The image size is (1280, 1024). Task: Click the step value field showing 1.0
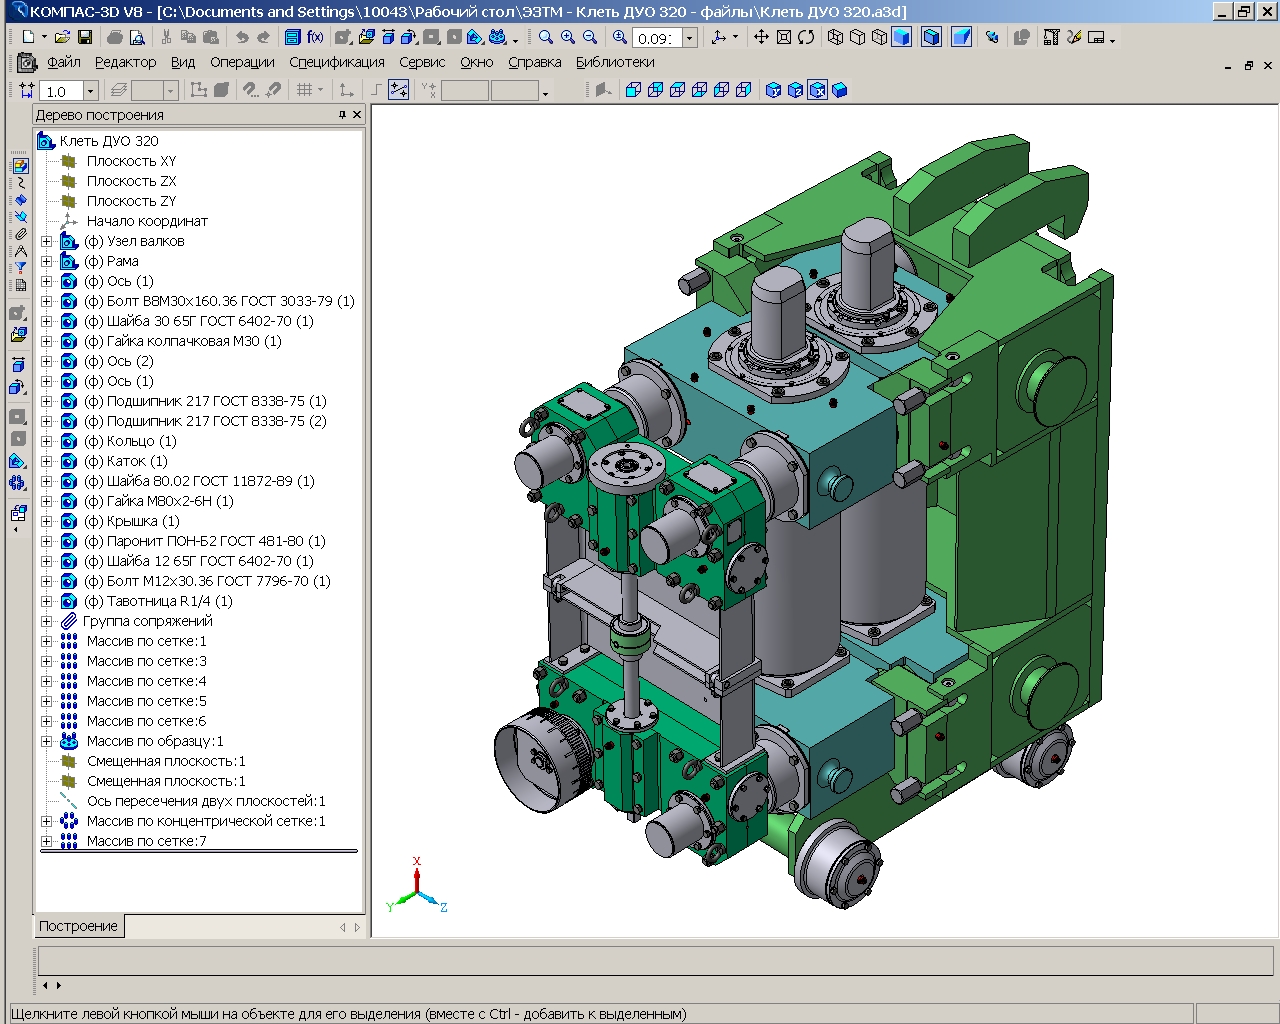point(60,91)
